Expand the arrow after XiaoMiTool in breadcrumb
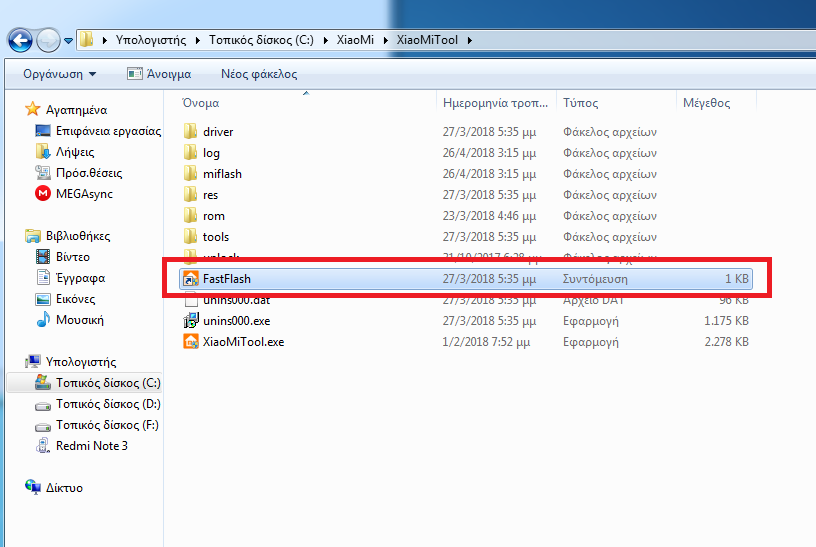 [469, 40]
